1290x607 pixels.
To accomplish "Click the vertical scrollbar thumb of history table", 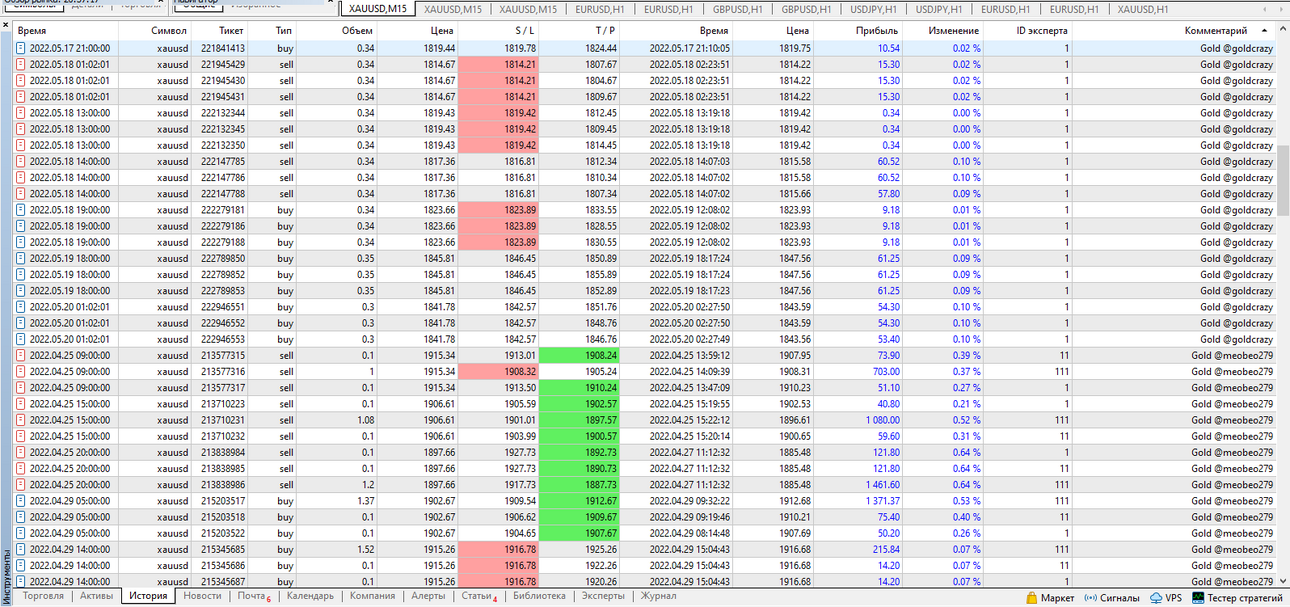I will tap(1283, 180).
